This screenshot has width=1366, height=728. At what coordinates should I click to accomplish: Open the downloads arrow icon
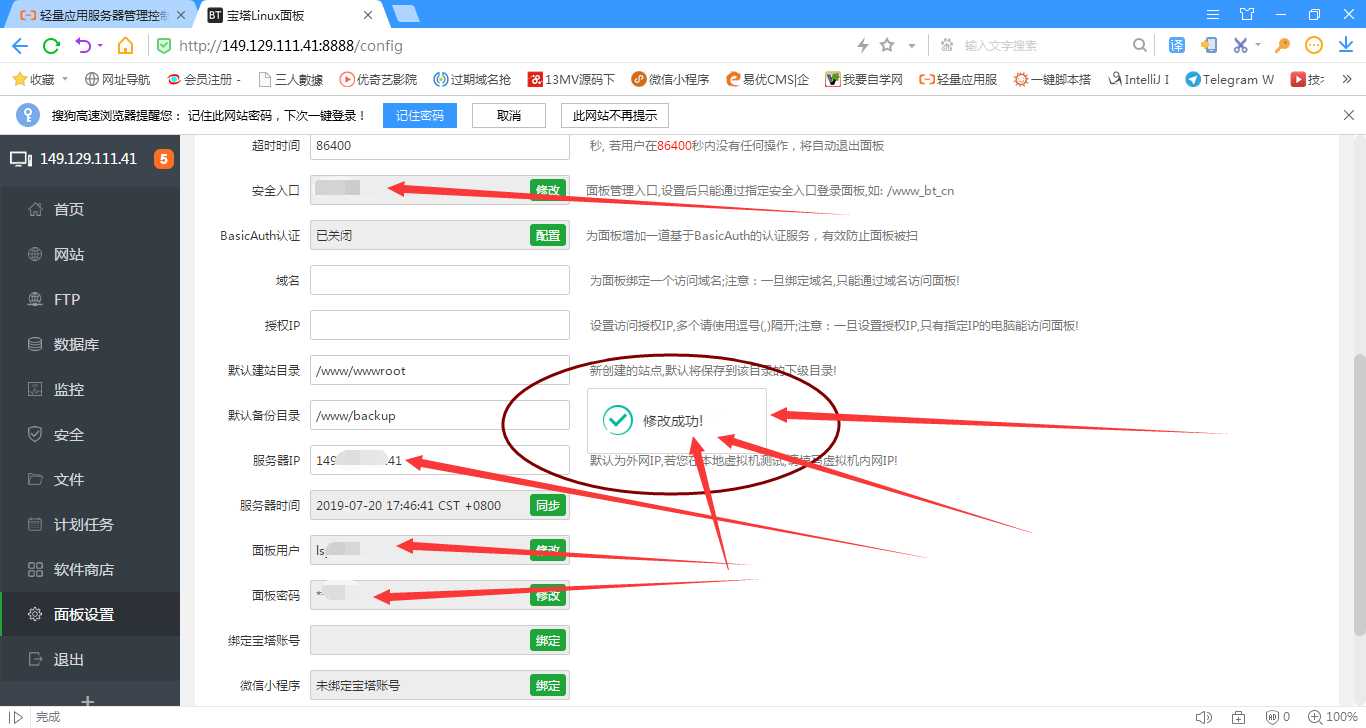tap(1346, 45)
